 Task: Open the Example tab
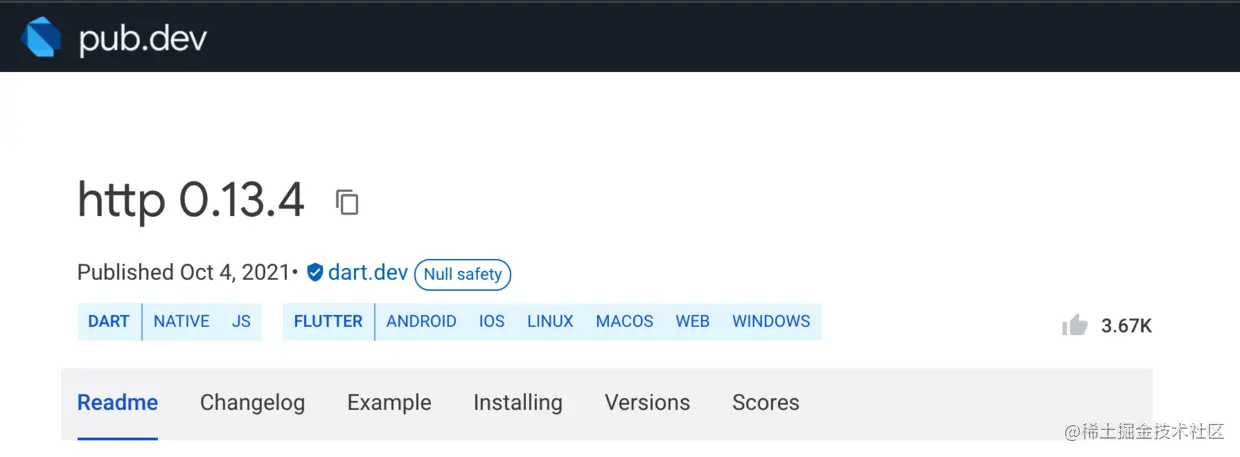point(389,403)
